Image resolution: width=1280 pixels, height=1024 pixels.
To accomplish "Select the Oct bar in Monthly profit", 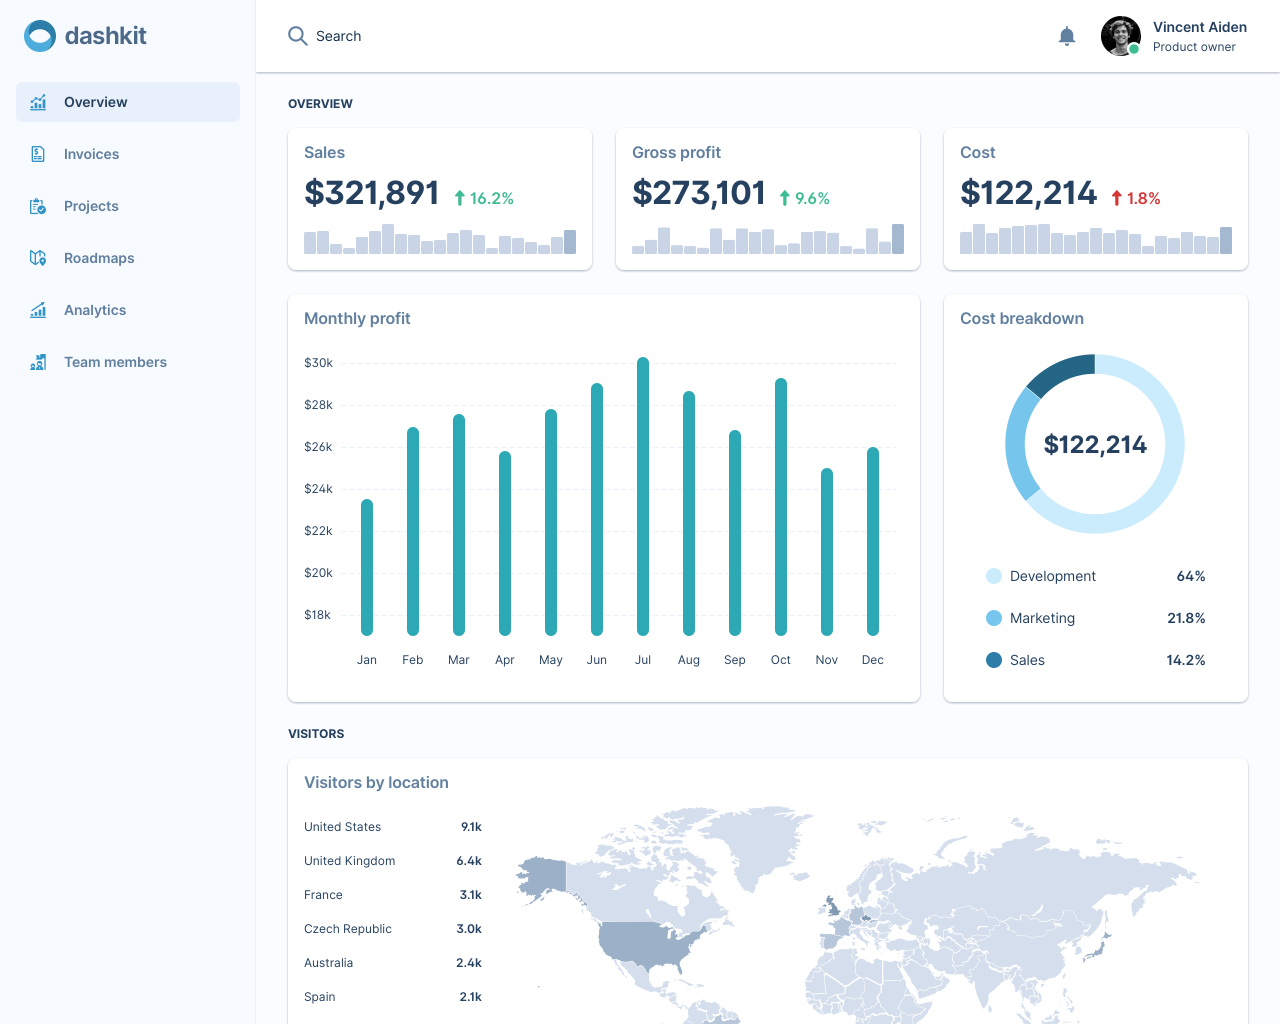I will (x=781, y=507).
